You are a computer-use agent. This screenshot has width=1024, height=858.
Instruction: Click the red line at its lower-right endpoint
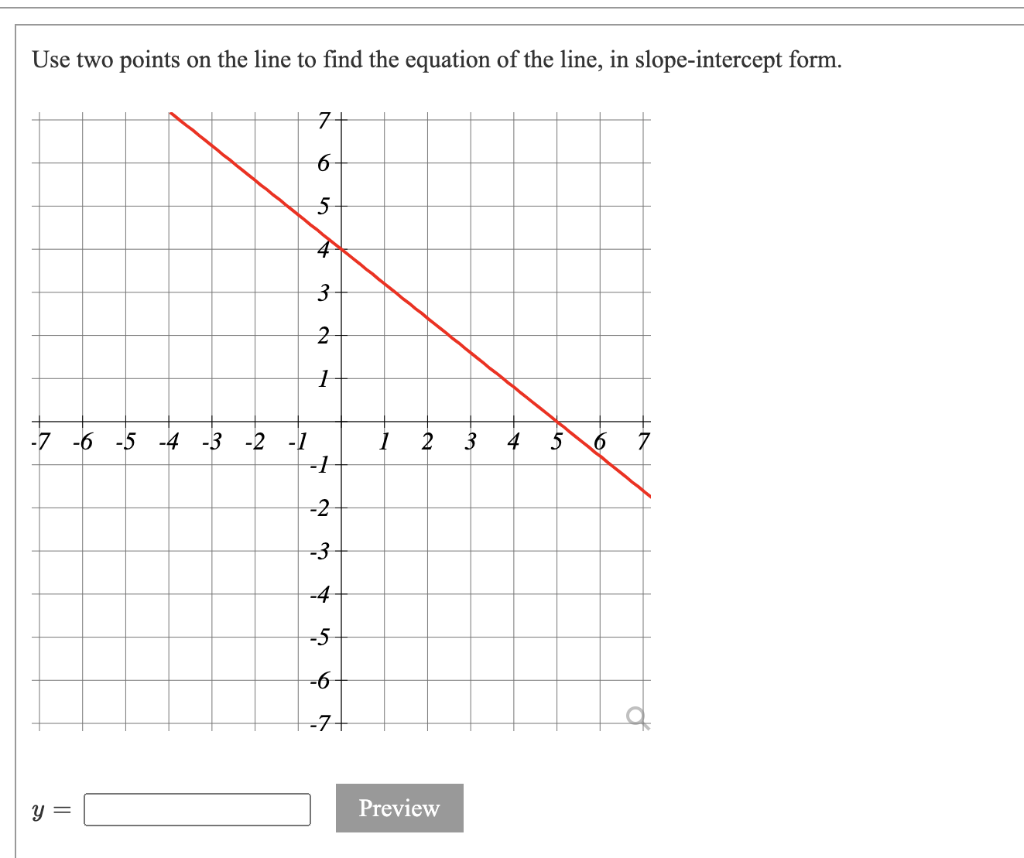pos(651,494)
